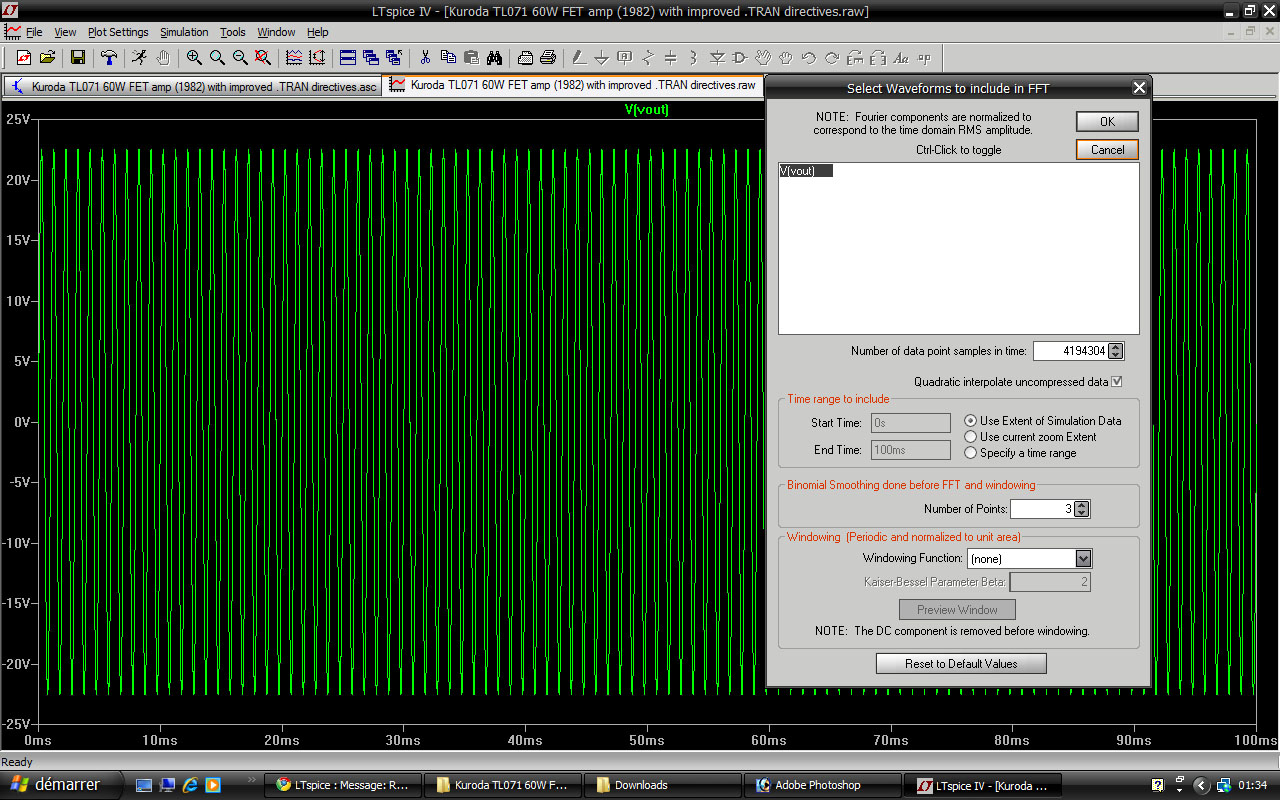Open the Downloads taskbar item

(x=662, y=785)
